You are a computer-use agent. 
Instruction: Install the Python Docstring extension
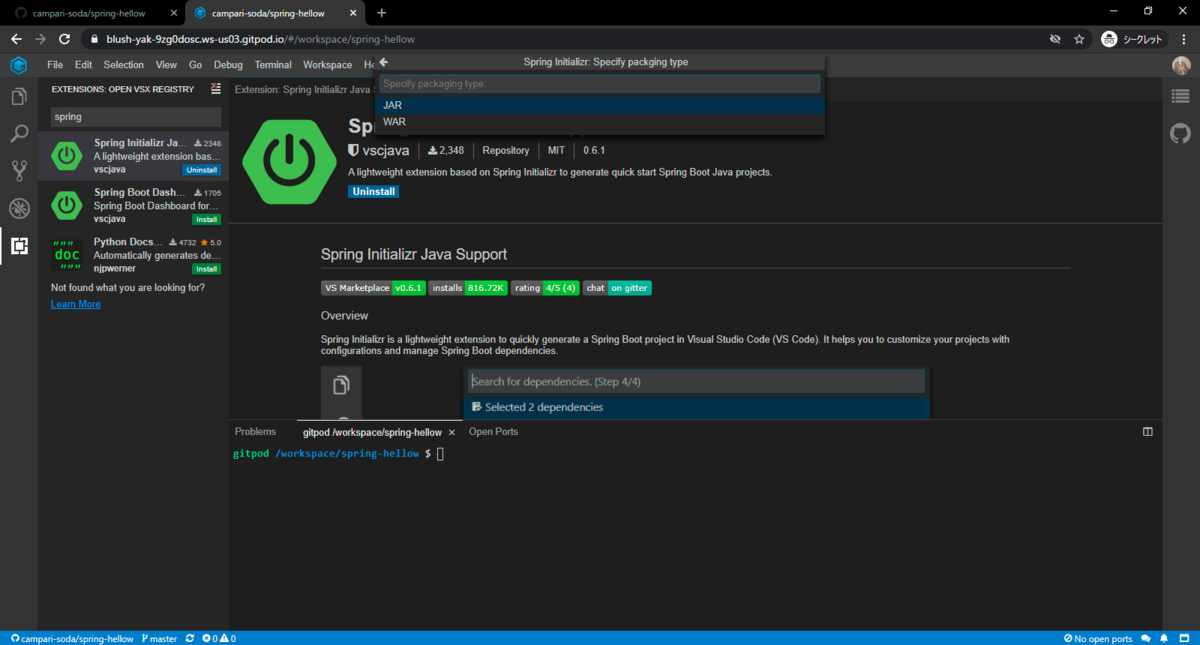[207, 269]
